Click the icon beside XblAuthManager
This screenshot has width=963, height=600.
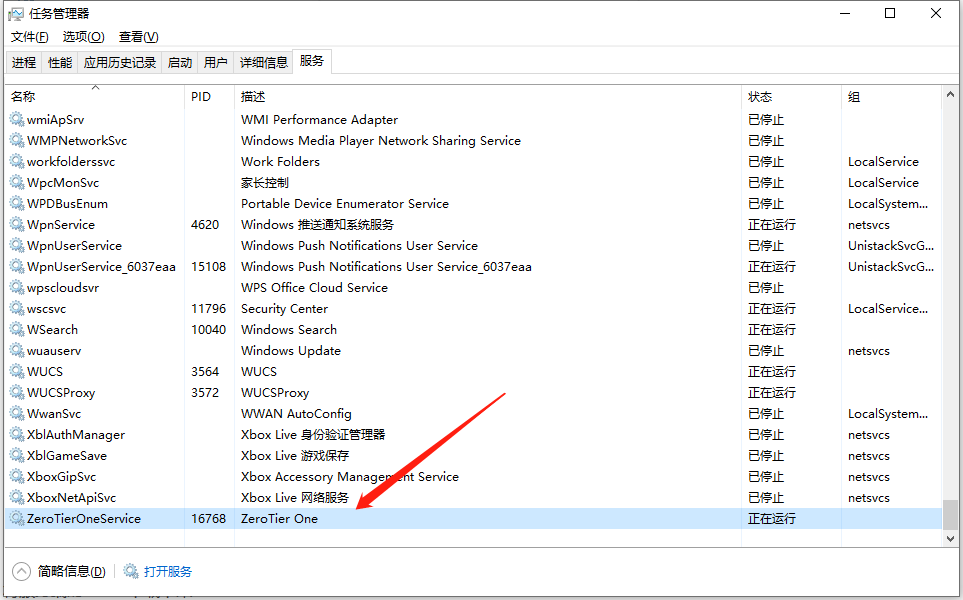(x=17, y=435)
